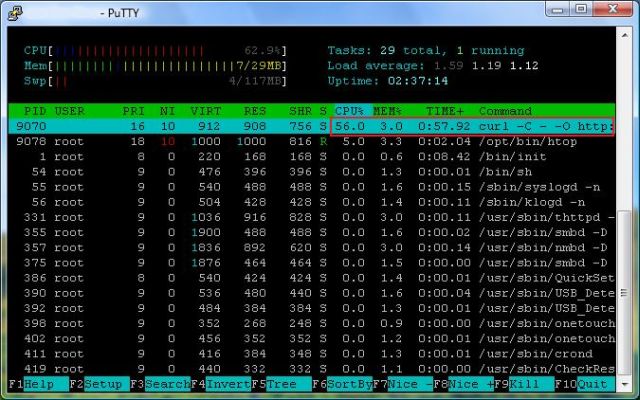Screen dimensions: 640x400
Task: Click F7 Nice - to lower niceness
Action: [x=402, y=384]
